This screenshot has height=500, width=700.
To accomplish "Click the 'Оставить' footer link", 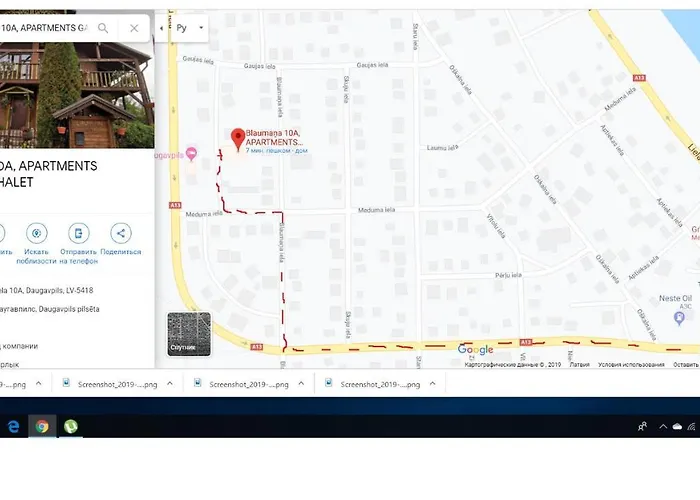I will click(686, 365).
